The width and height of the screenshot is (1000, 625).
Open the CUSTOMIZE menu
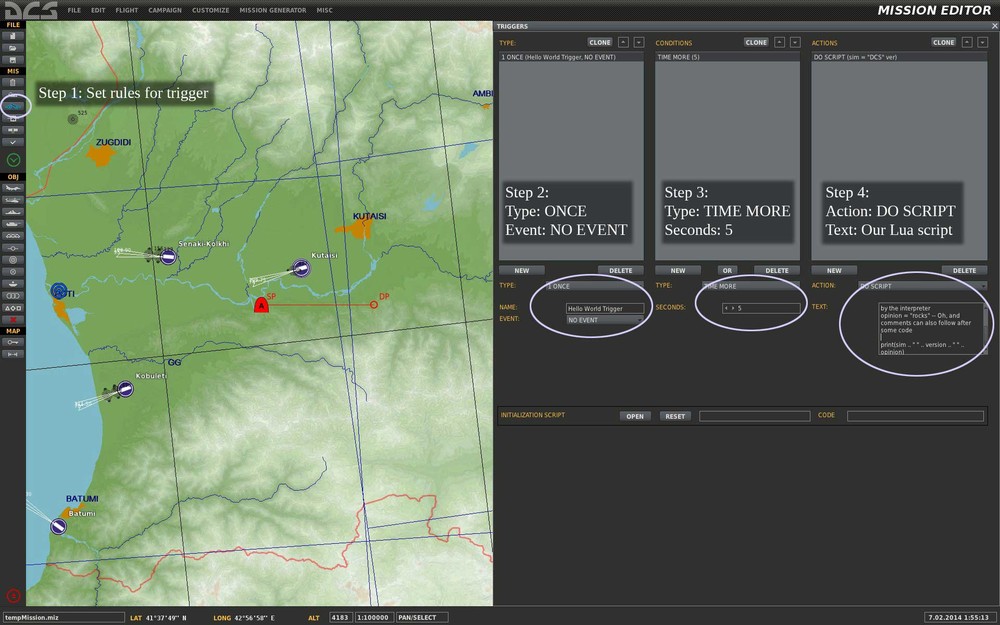(210, 10)
